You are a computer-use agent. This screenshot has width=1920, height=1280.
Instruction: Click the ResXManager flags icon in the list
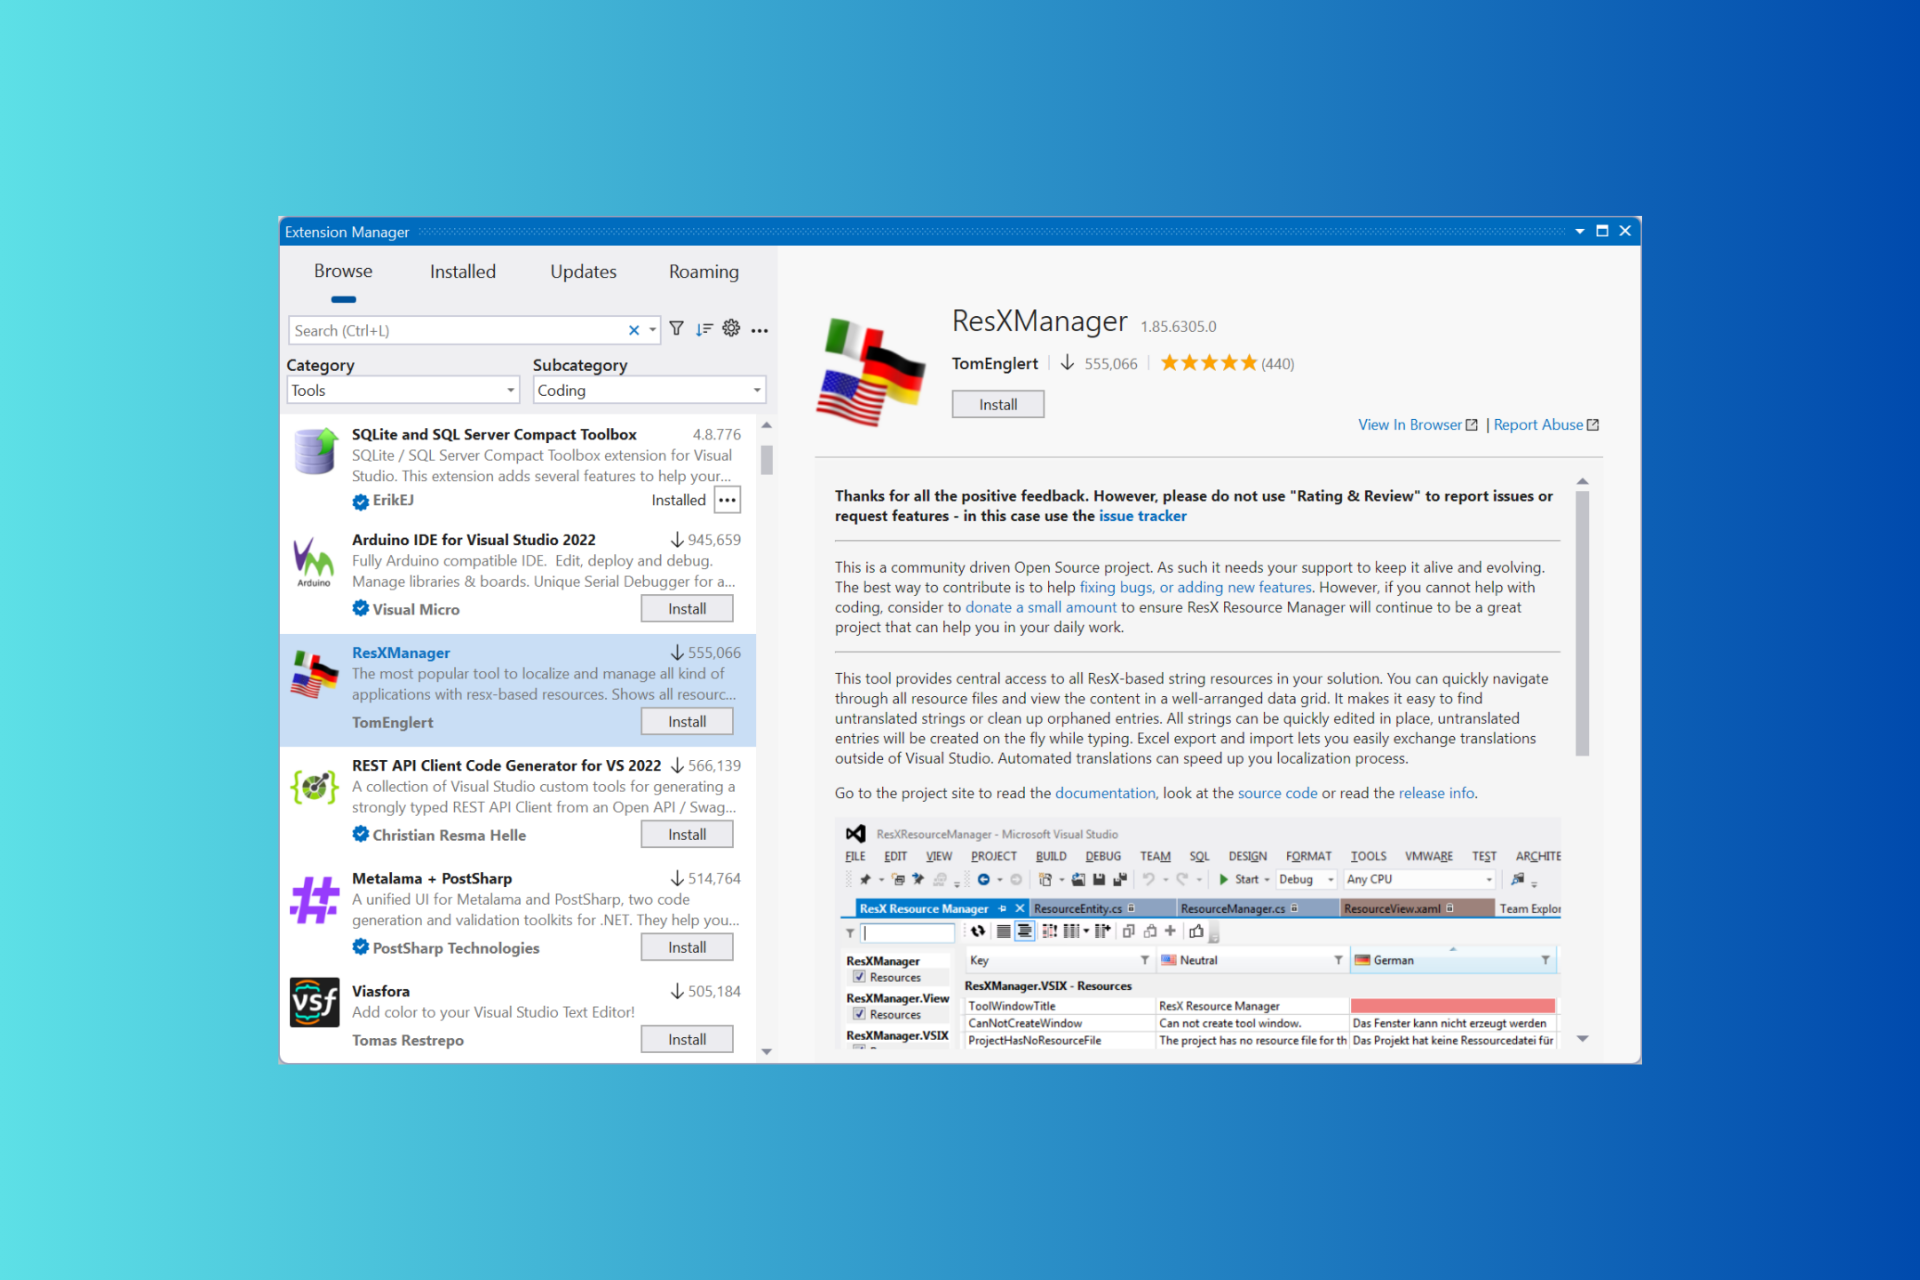tap(314, 674)
